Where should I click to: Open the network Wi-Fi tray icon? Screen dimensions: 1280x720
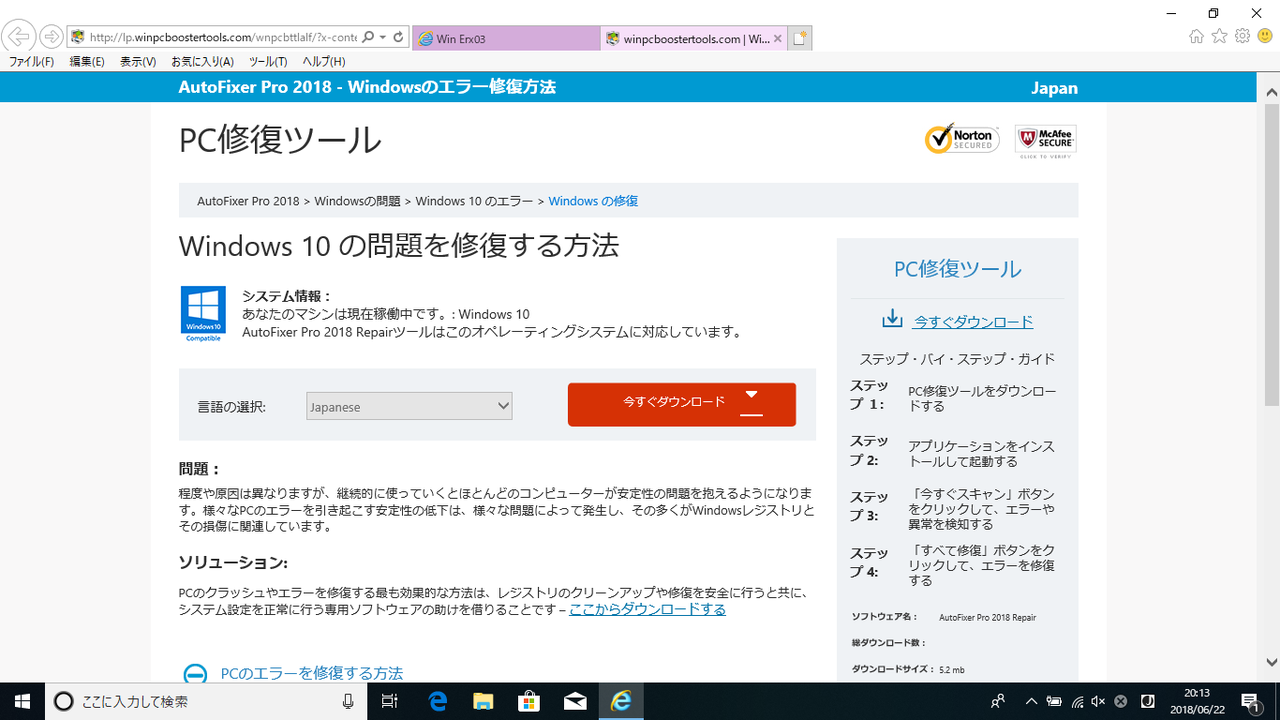pos(1076,701)
